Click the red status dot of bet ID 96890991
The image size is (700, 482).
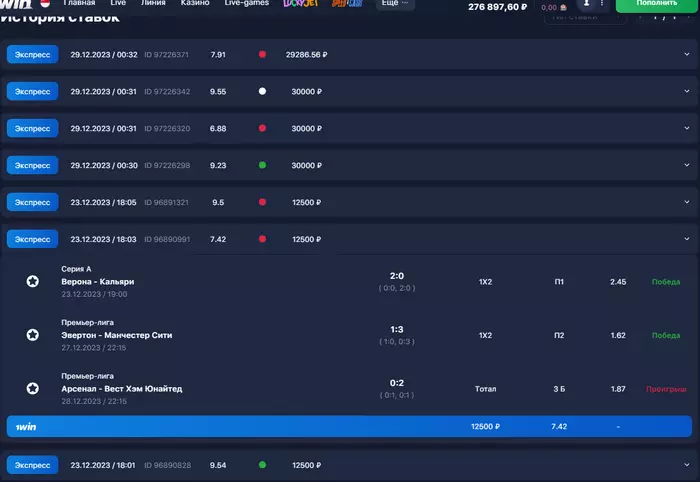(x=262, y=239)
